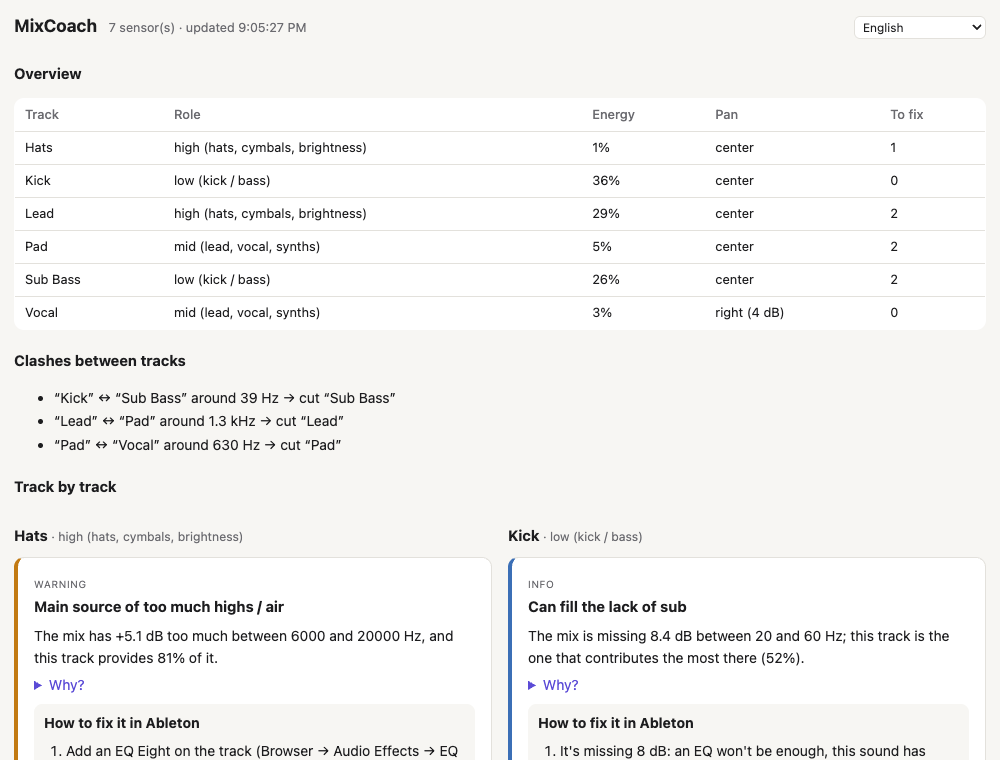The height and width of the screenshot is (760, 1000).
Task: Click the INFO label on the Kick card
Action: pyautogui.click(x=541, y=585)
